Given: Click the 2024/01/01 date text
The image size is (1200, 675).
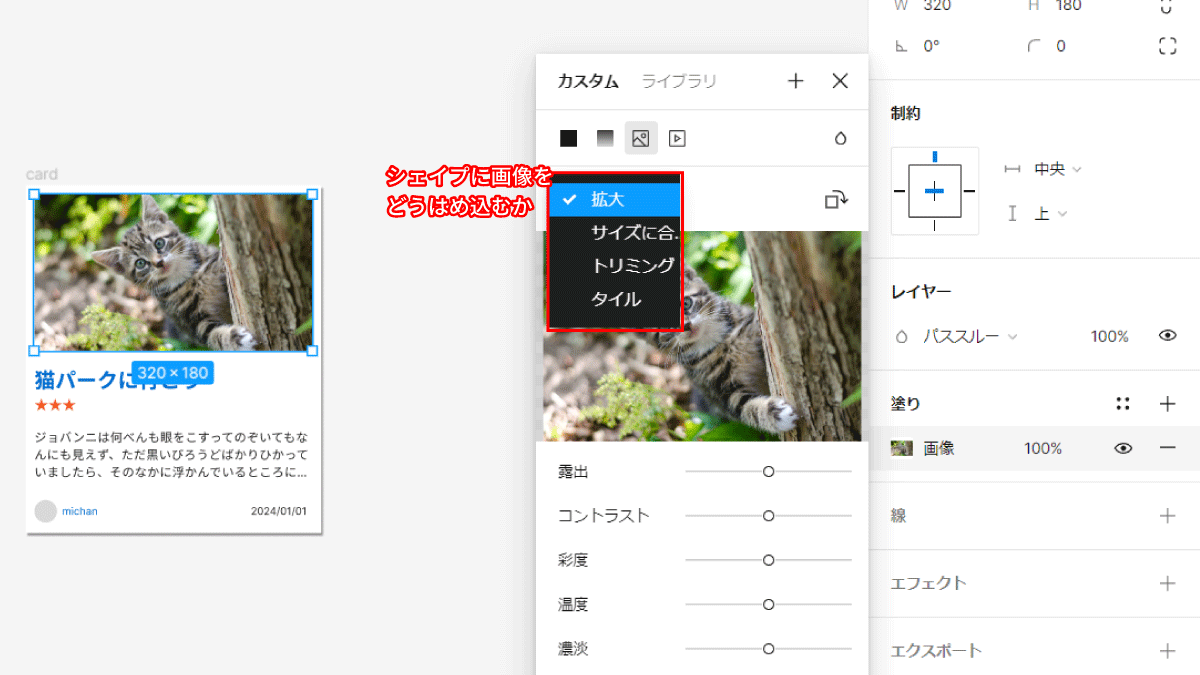Looking at the screenshot, I should pos(279,511).
